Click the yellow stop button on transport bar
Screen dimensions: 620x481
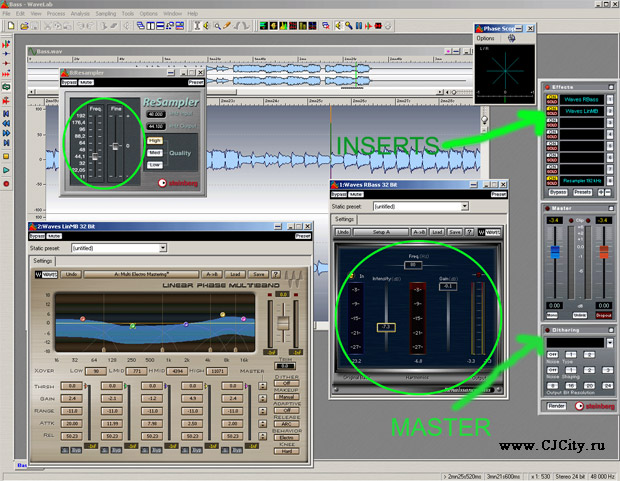click(x=6, y=156)
